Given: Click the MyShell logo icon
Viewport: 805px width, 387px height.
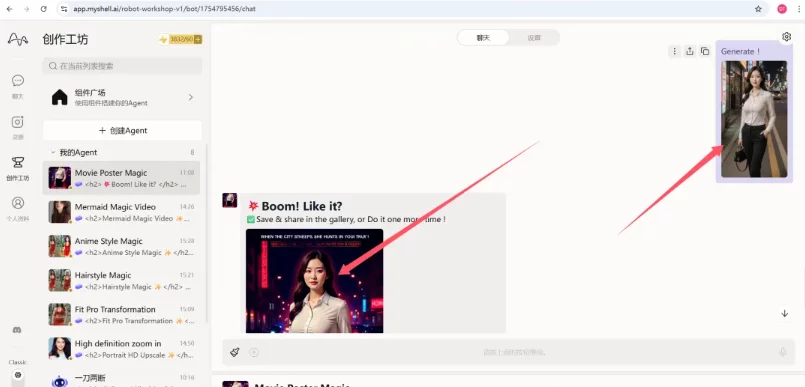Looking at the screenshot, I should (x=18, y=39).
